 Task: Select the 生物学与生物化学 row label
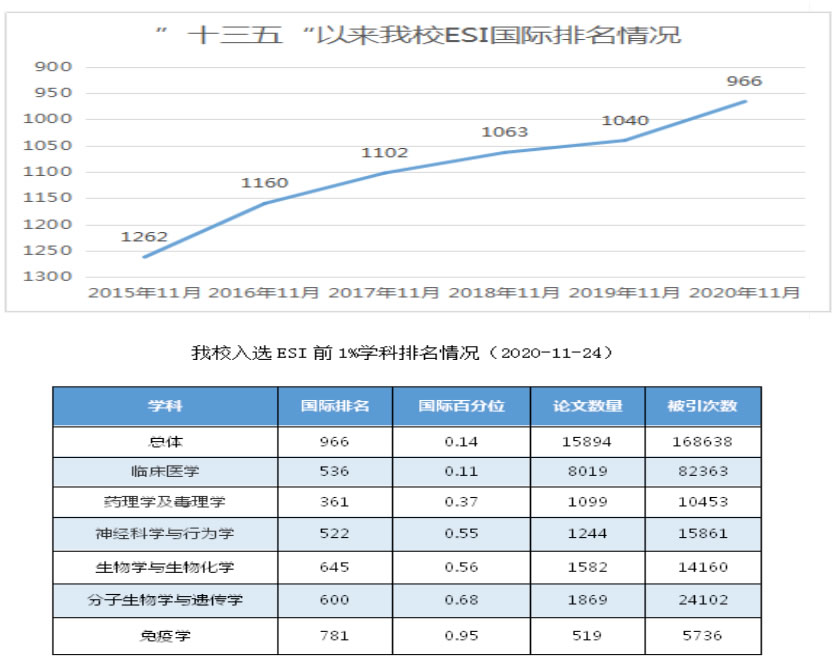click(165, 567)
